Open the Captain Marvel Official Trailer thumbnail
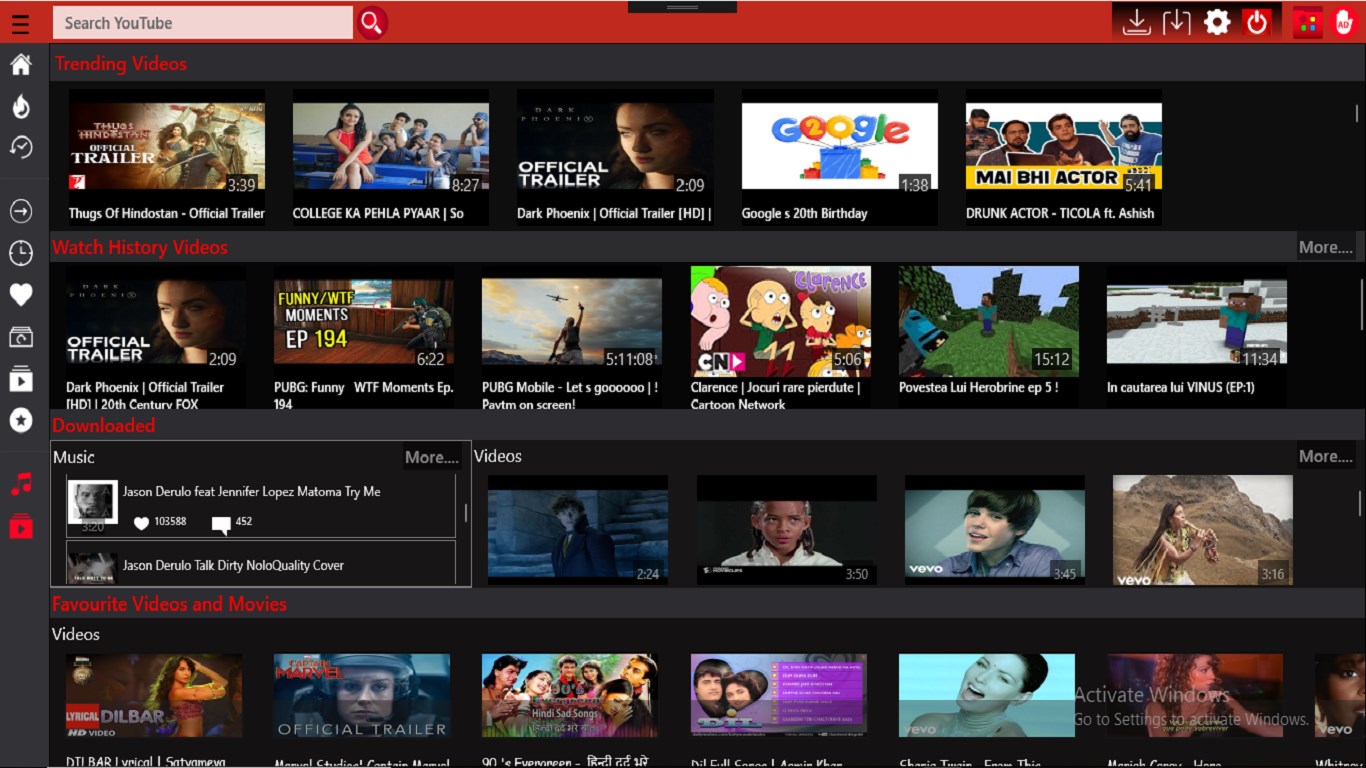This screenshot has width=1366, height=768. pyautogui.click(x=362, y=696)
